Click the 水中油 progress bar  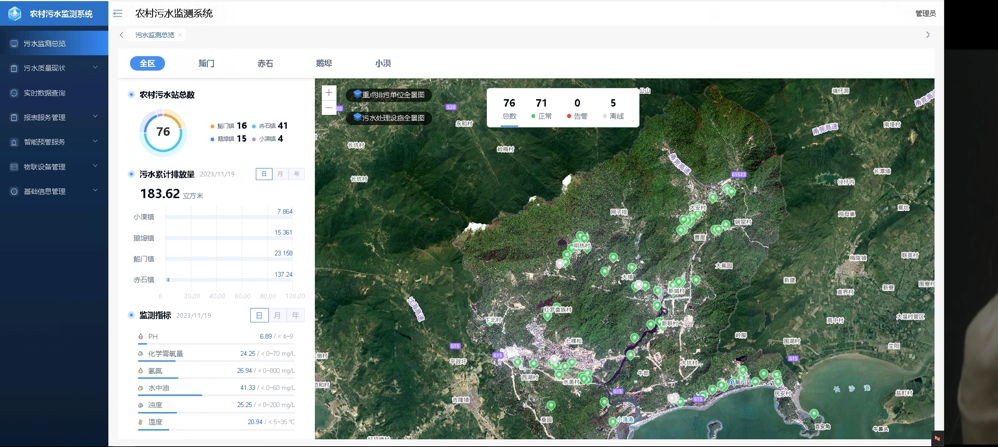pos(216,395)
